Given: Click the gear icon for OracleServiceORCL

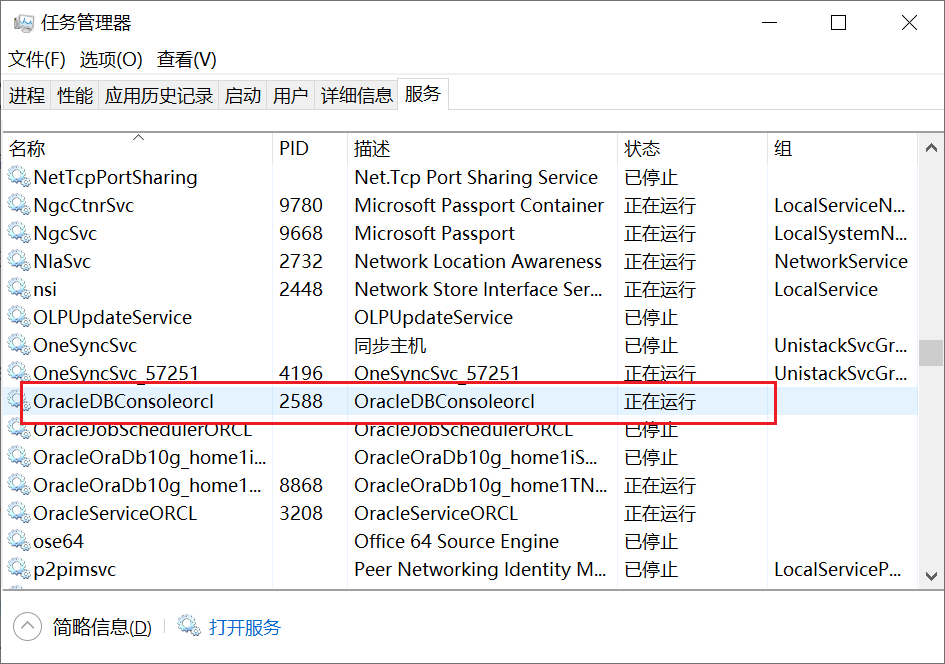Looking at the screenshot, I should 19,513.
